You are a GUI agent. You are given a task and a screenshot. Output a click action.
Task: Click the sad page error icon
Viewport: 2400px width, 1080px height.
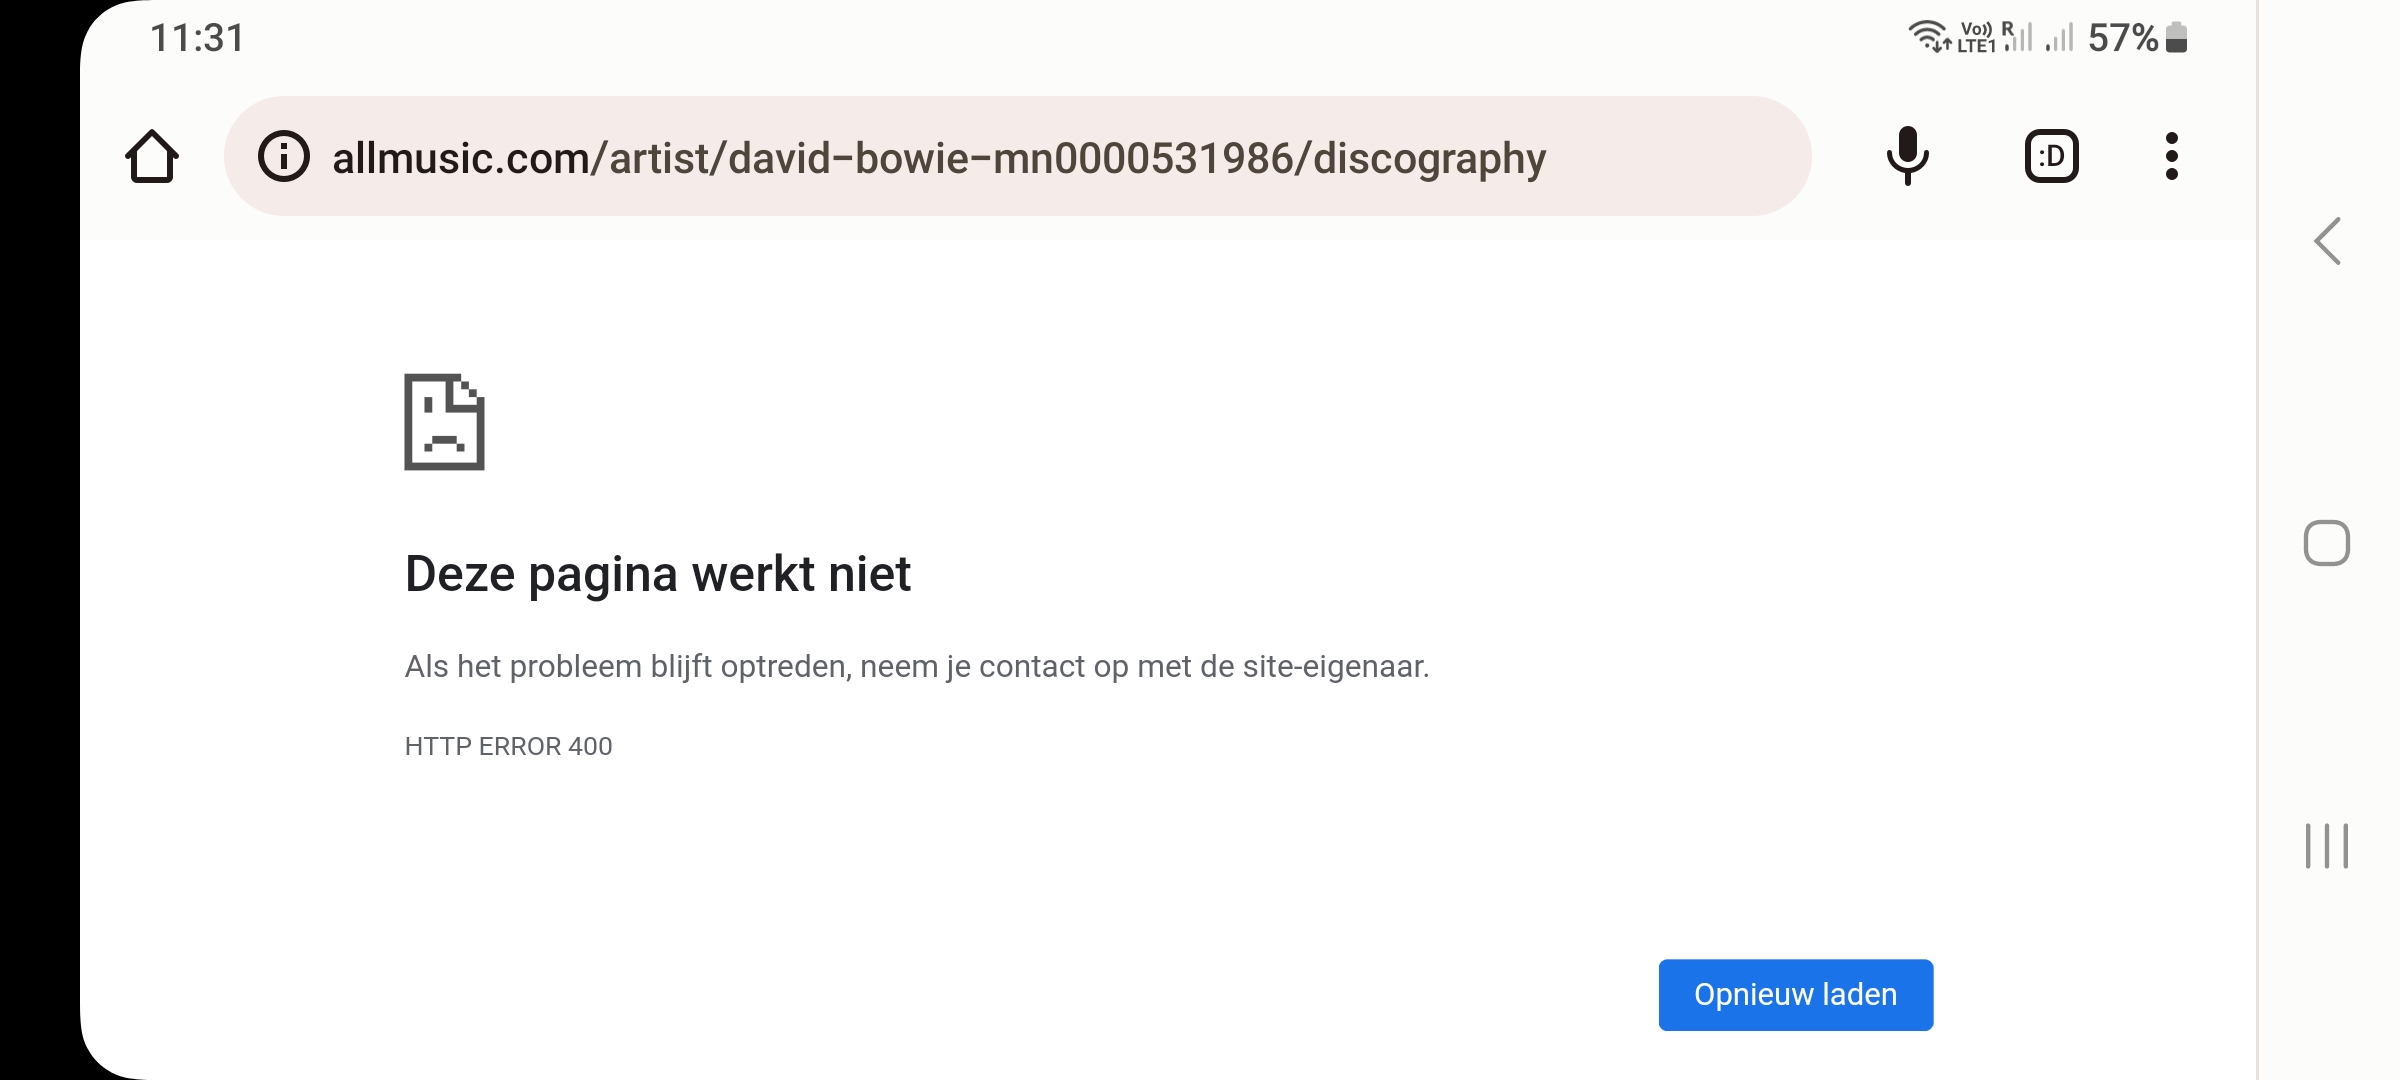[444, 422]
